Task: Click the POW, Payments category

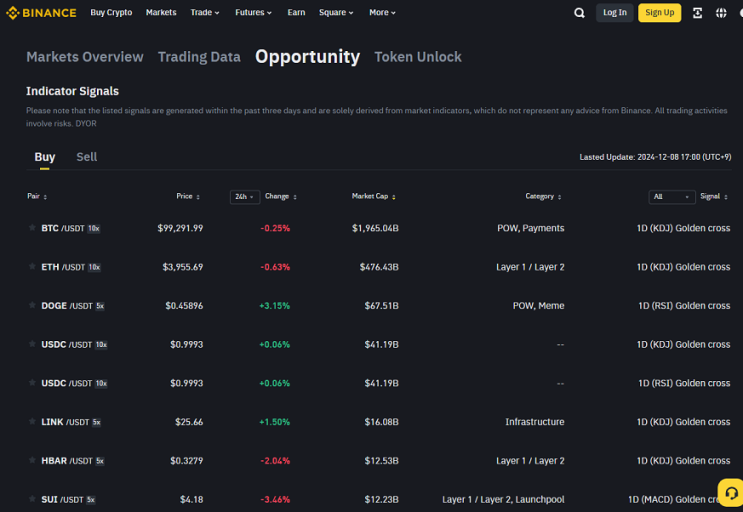Action: pos(531,228)
